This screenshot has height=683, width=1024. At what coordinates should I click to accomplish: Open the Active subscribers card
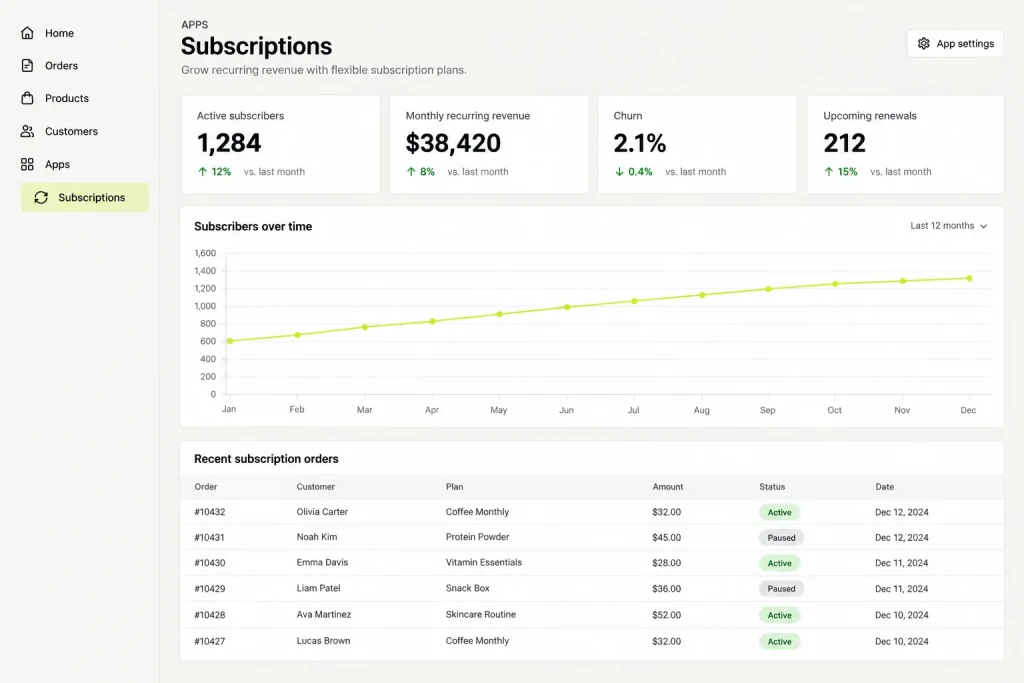(281, 144)
